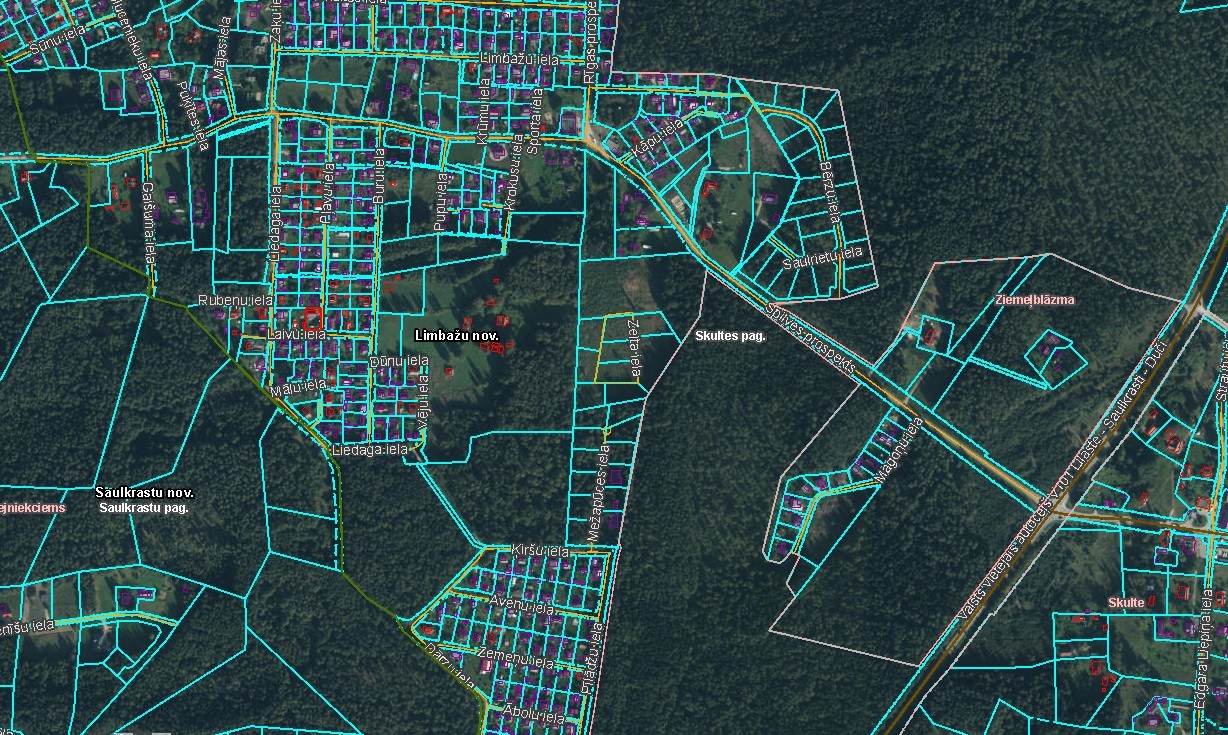Click the Limbažu nov. municipality label
This screenshot has height=735, width=1228.
point(456,336)
